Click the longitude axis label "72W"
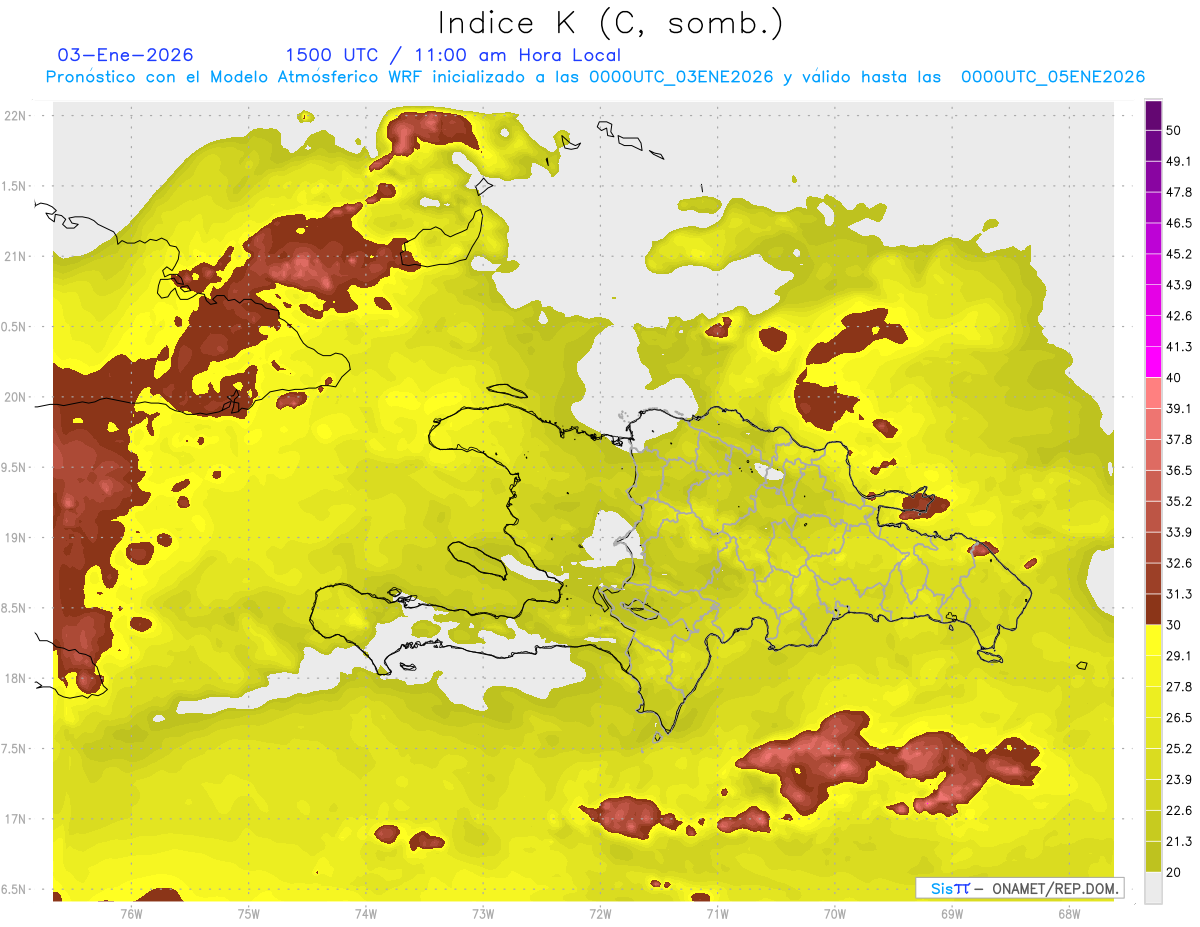The height and width of the screenshot is (927, 1200). pos(600,913)
